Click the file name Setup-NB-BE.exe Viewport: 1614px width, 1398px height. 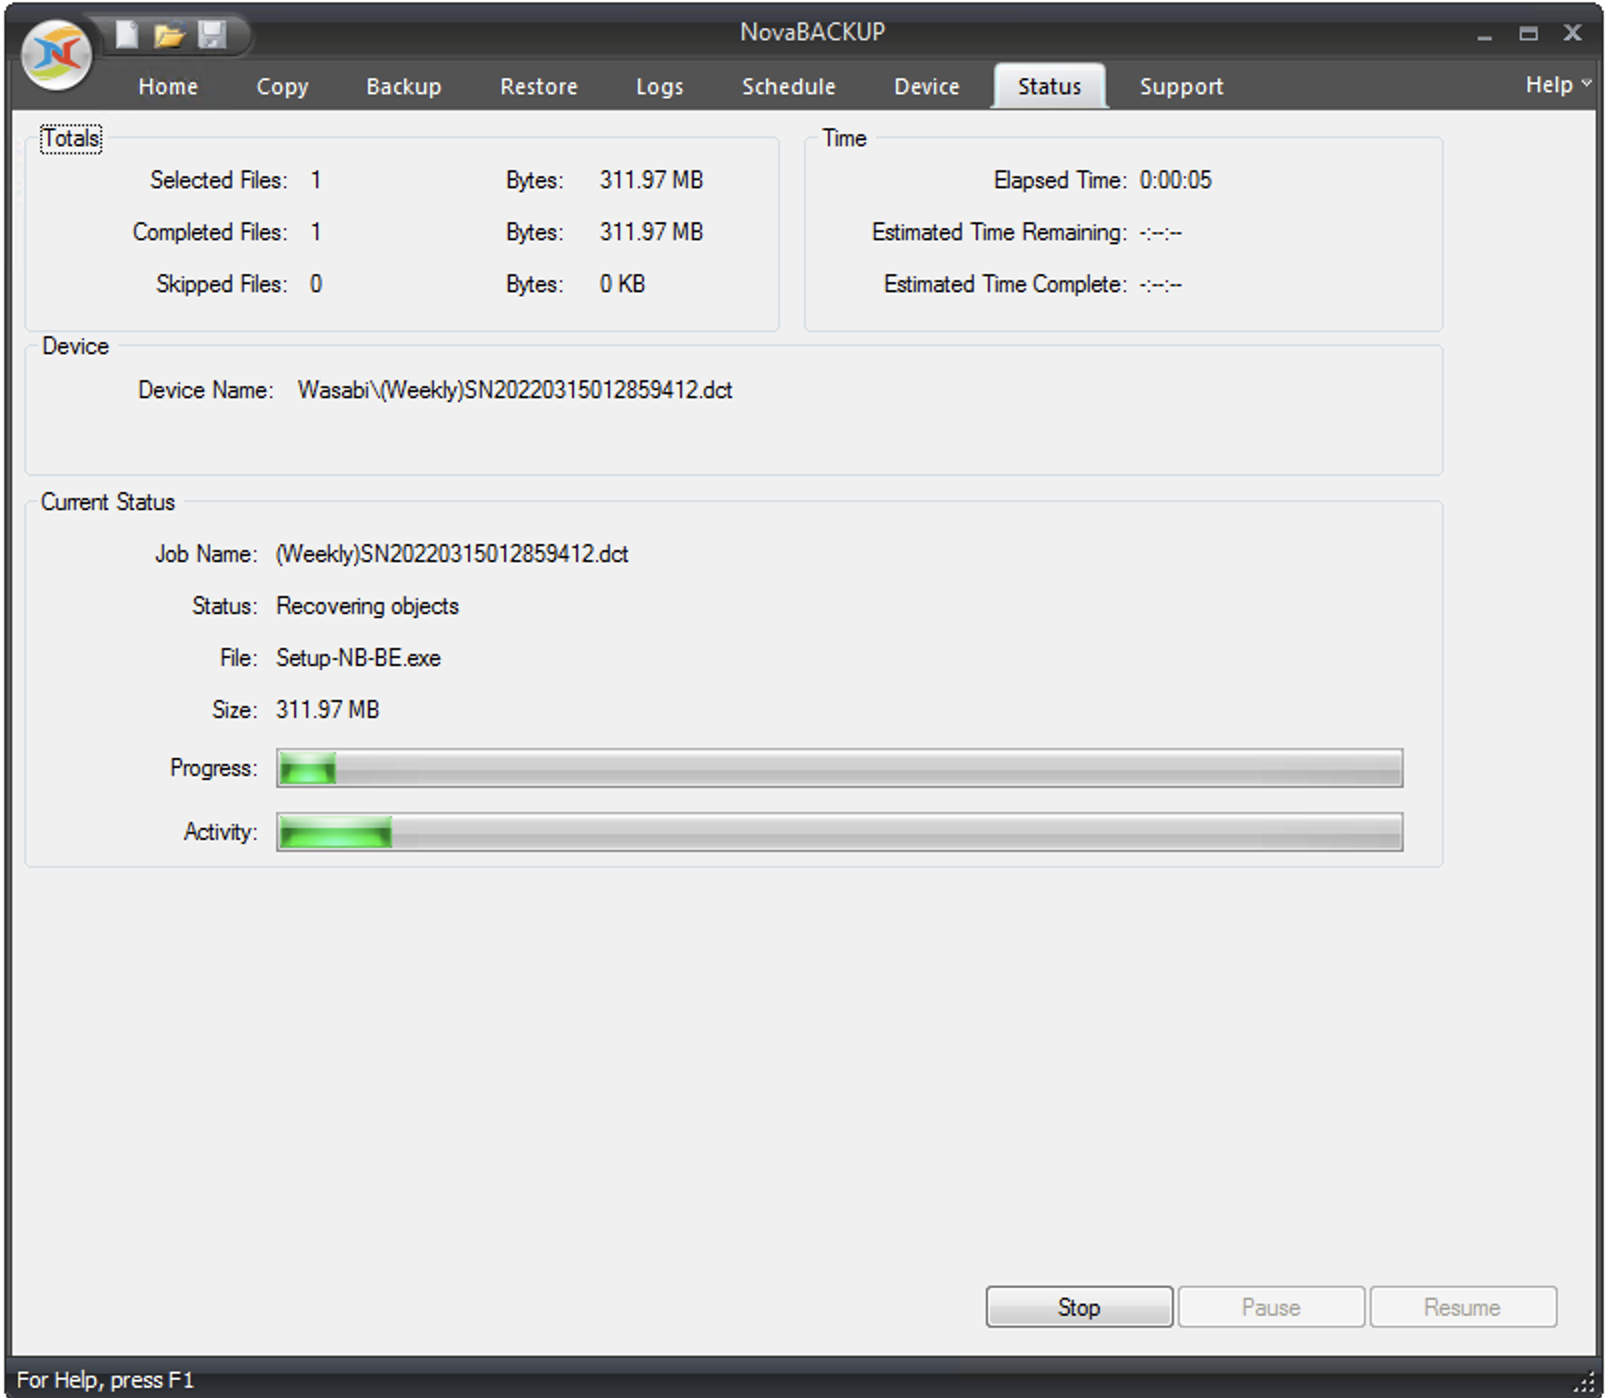click(x=359, y=658)
